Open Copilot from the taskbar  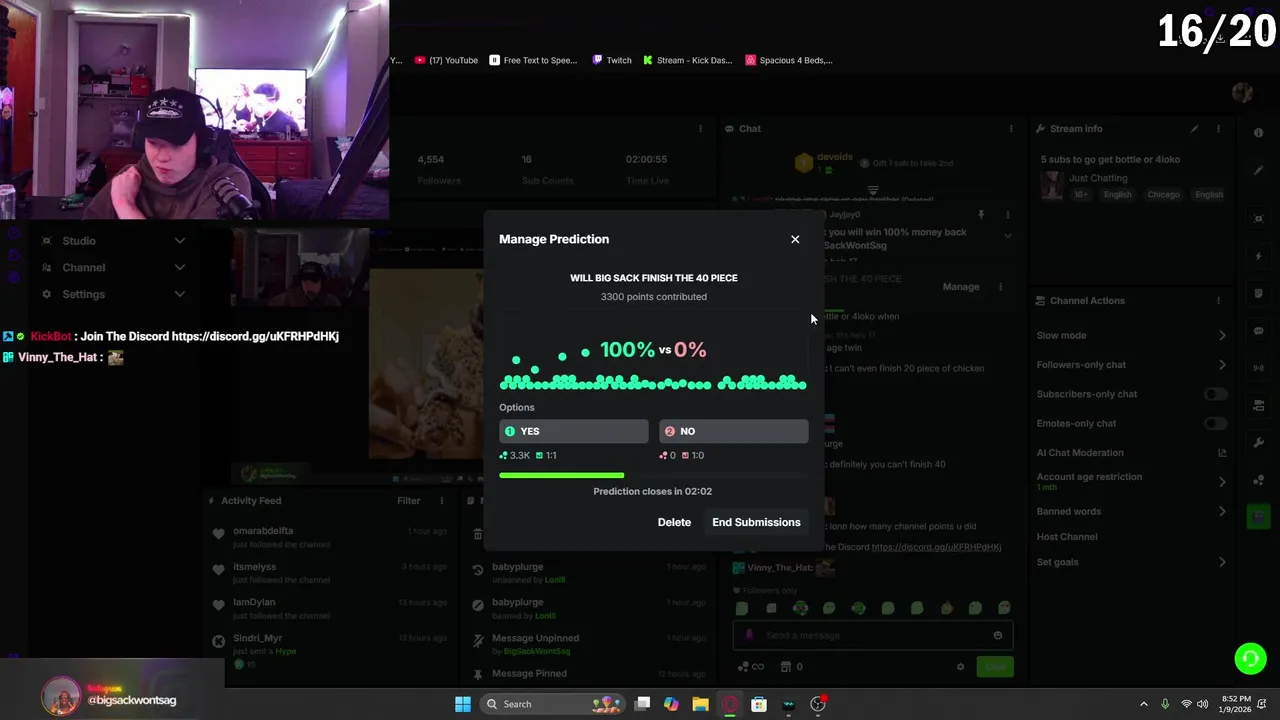[x=671, y=704]
